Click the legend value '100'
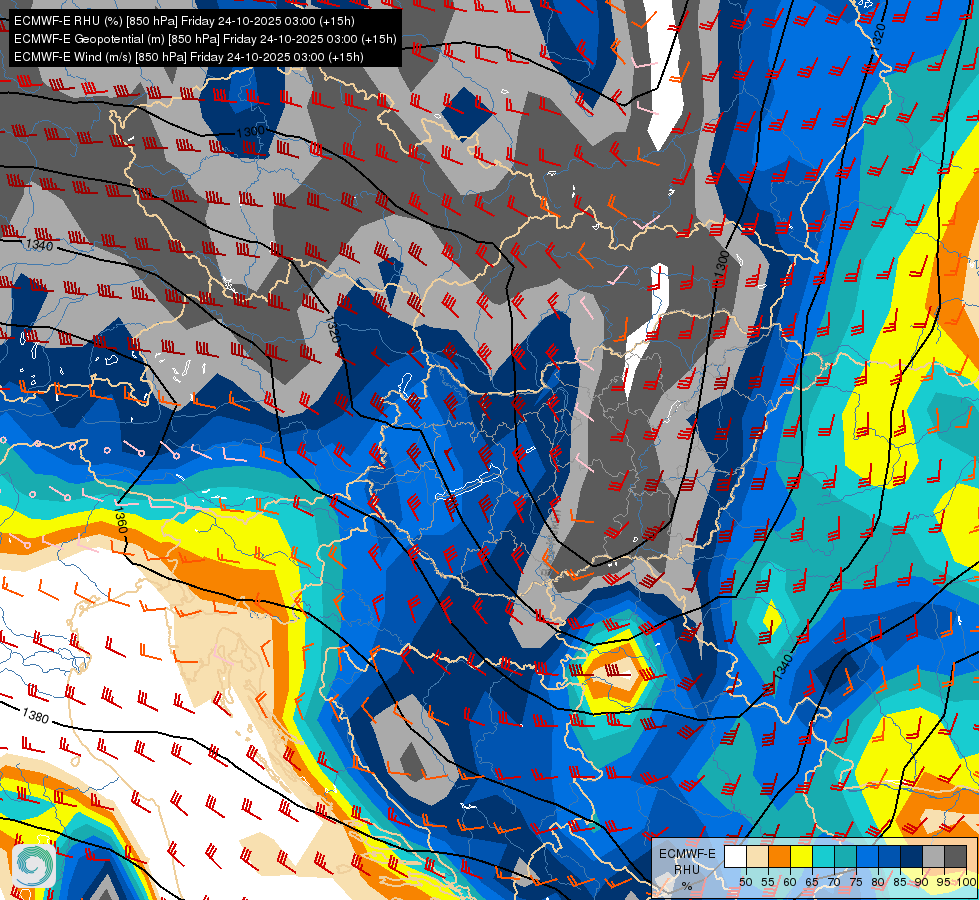This screenshot has width=979, height=900. pyautogui.click(x=967, y=882)
